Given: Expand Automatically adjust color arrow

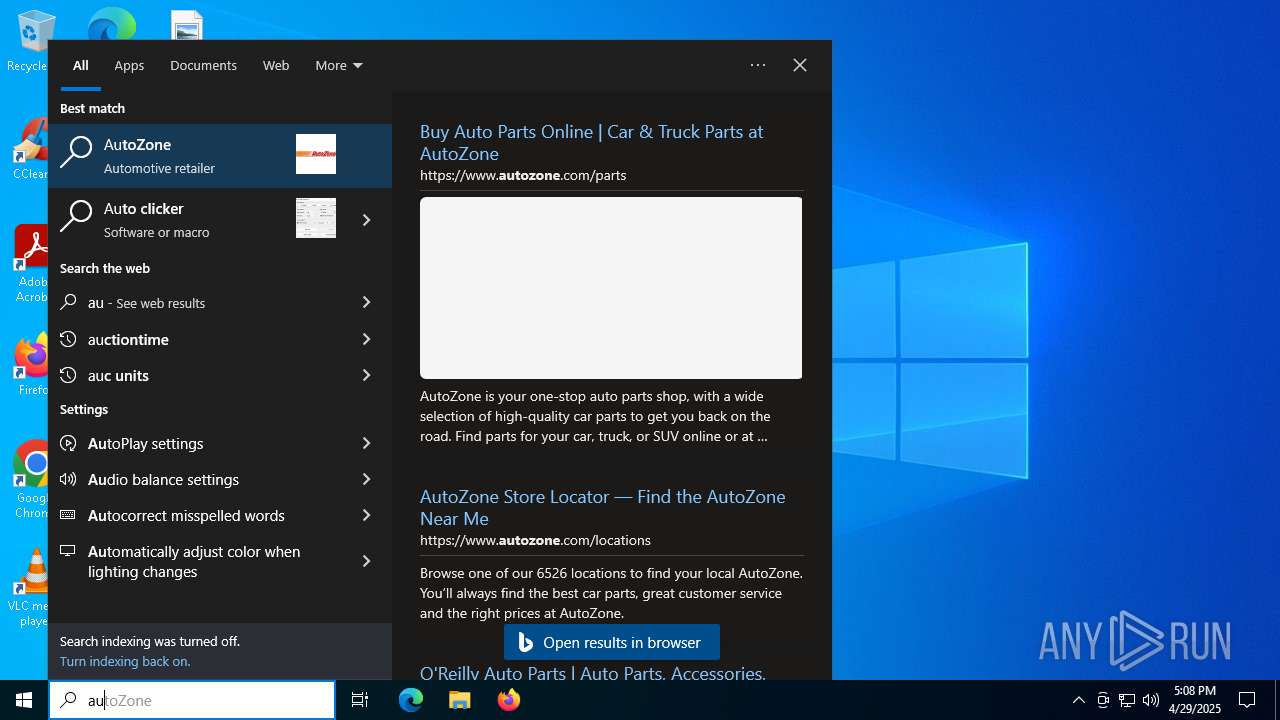Looking at the screenshot, I should point(366,561).
